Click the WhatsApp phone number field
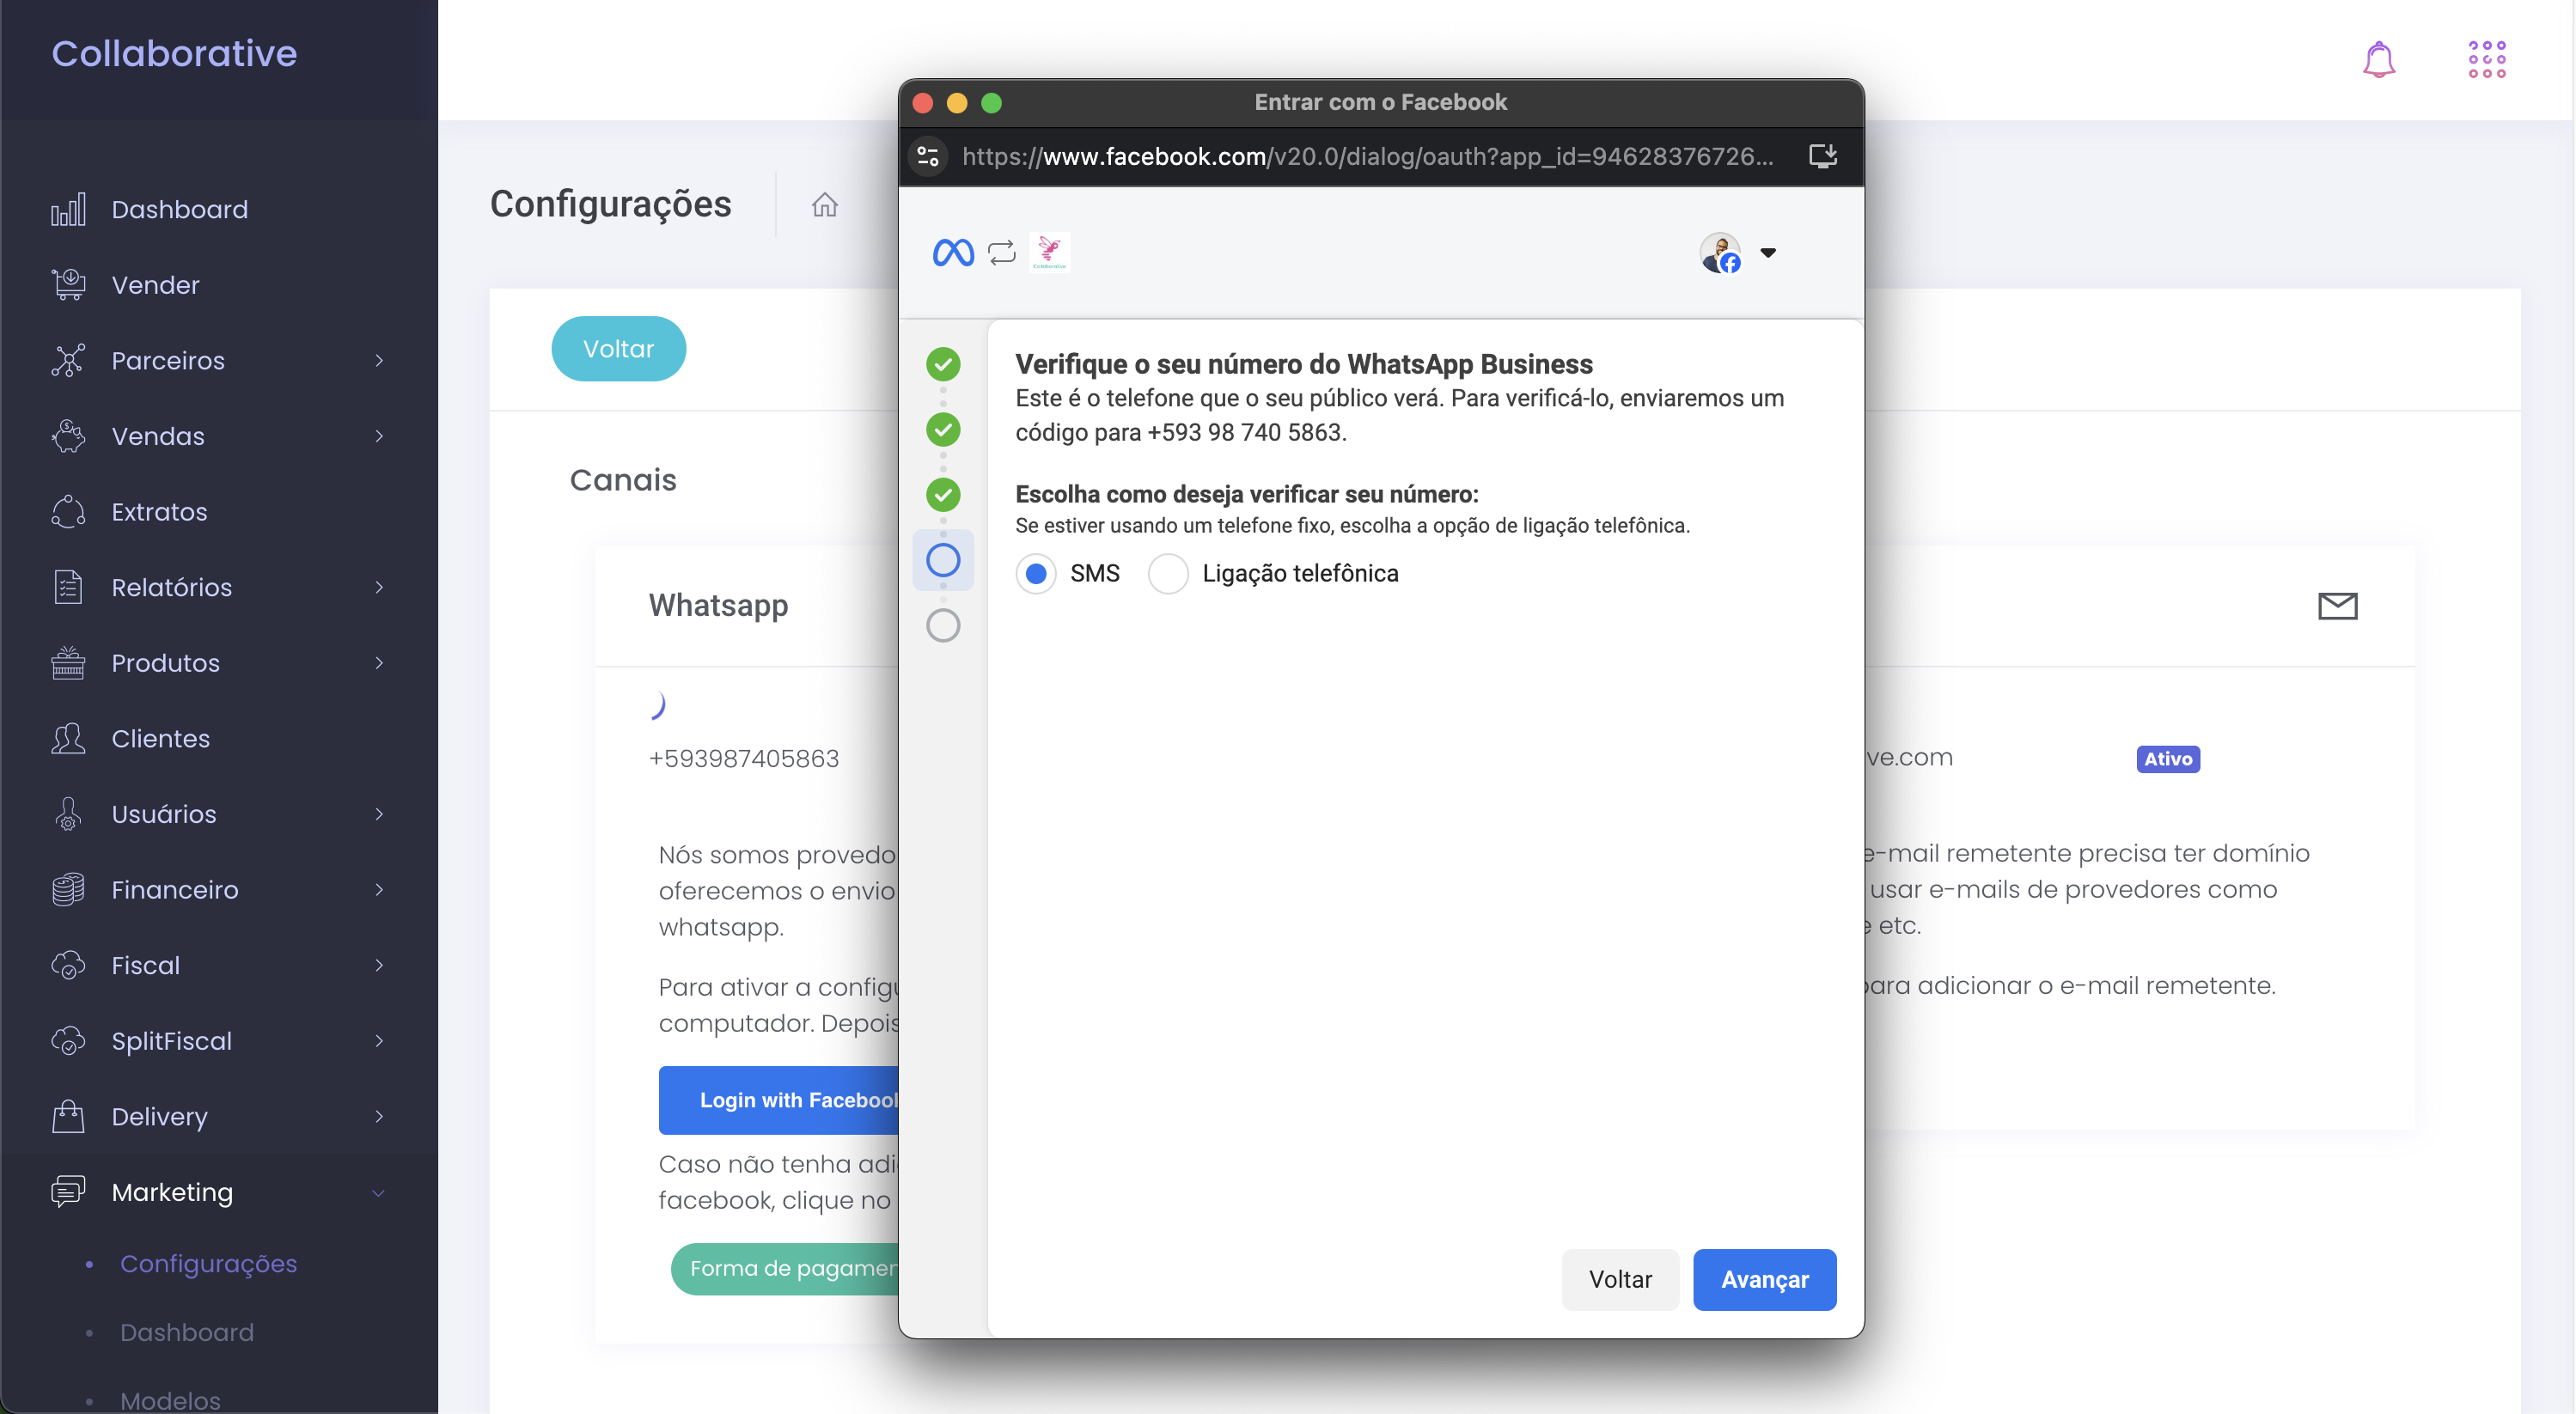 [x=744, y=756]
